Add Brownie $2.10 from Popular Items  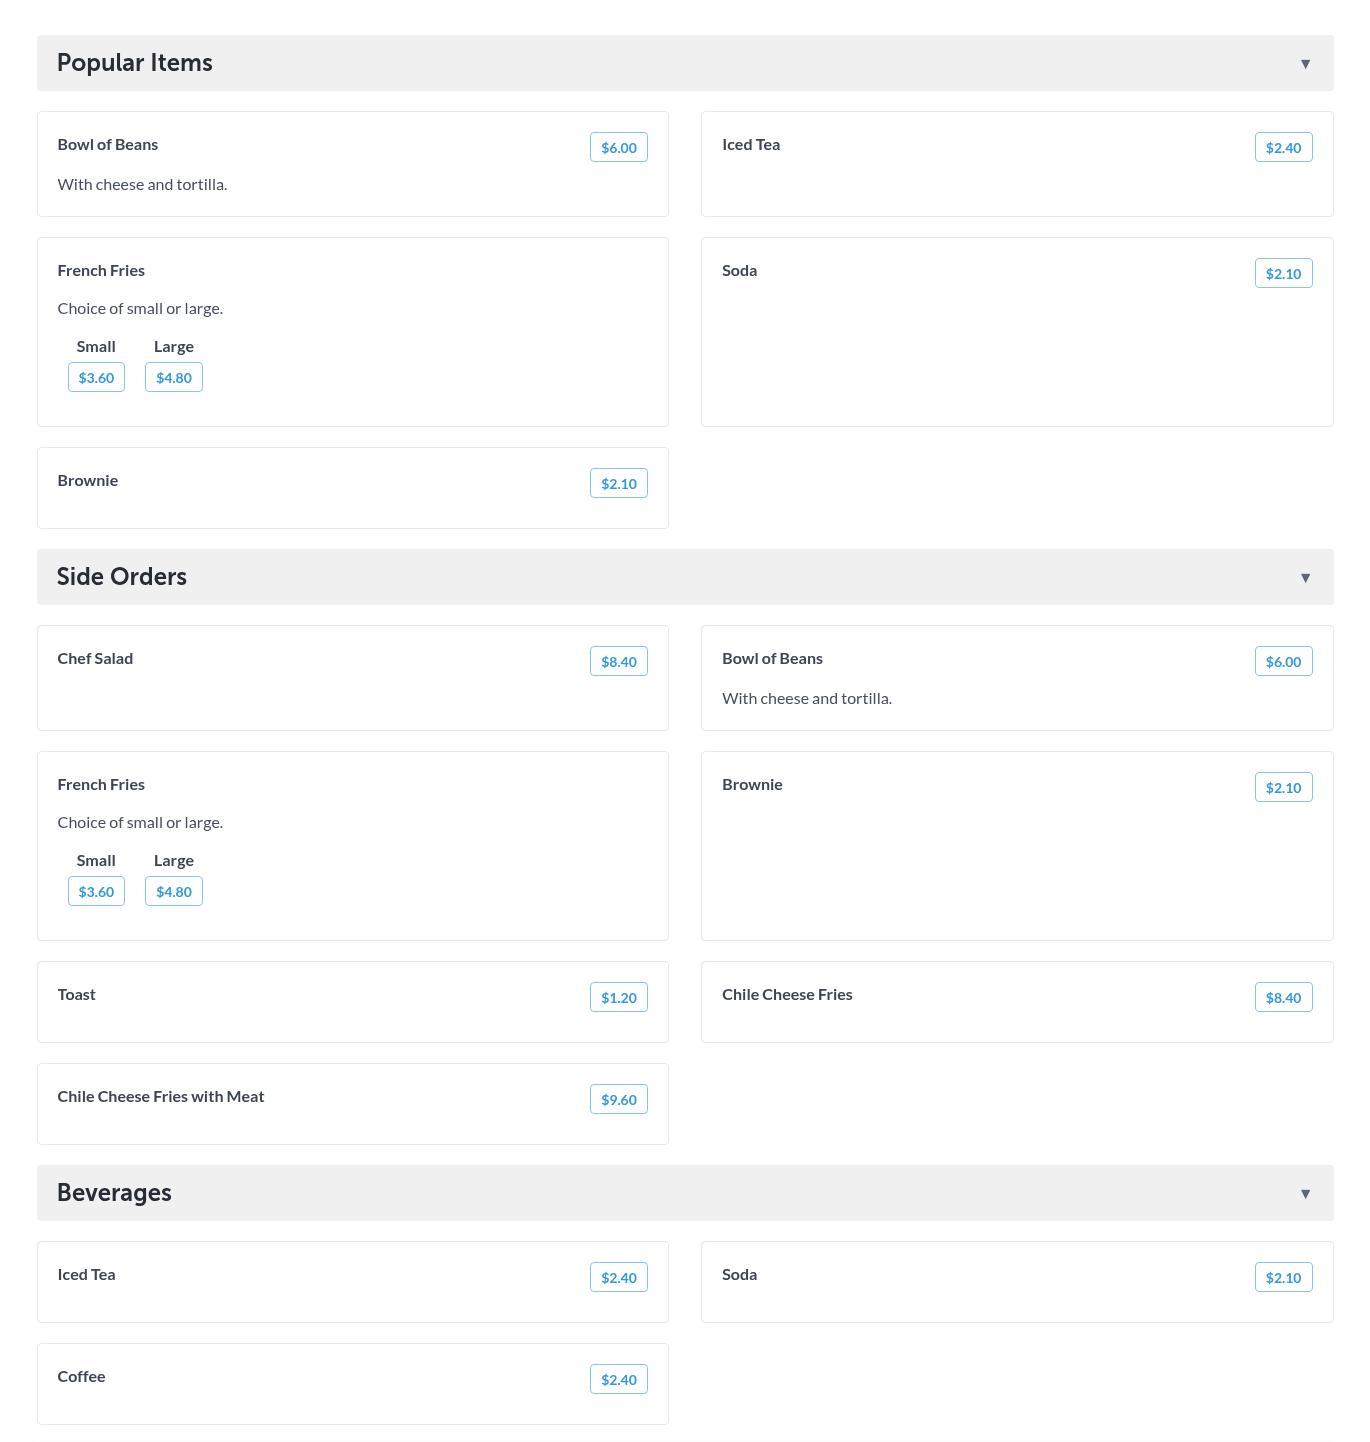coord(618,484)
